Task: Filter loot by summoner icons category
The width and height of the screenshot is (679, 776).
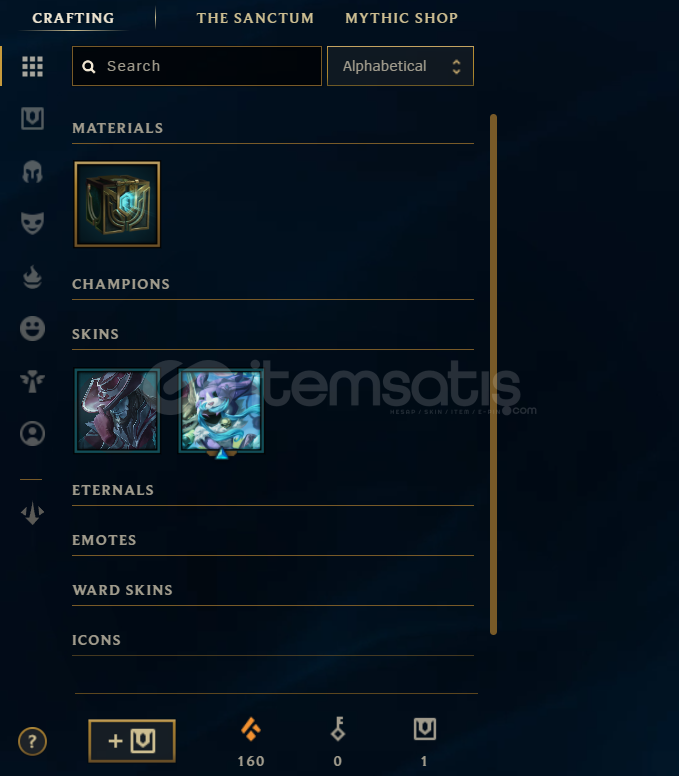Action: coord(32,434)
